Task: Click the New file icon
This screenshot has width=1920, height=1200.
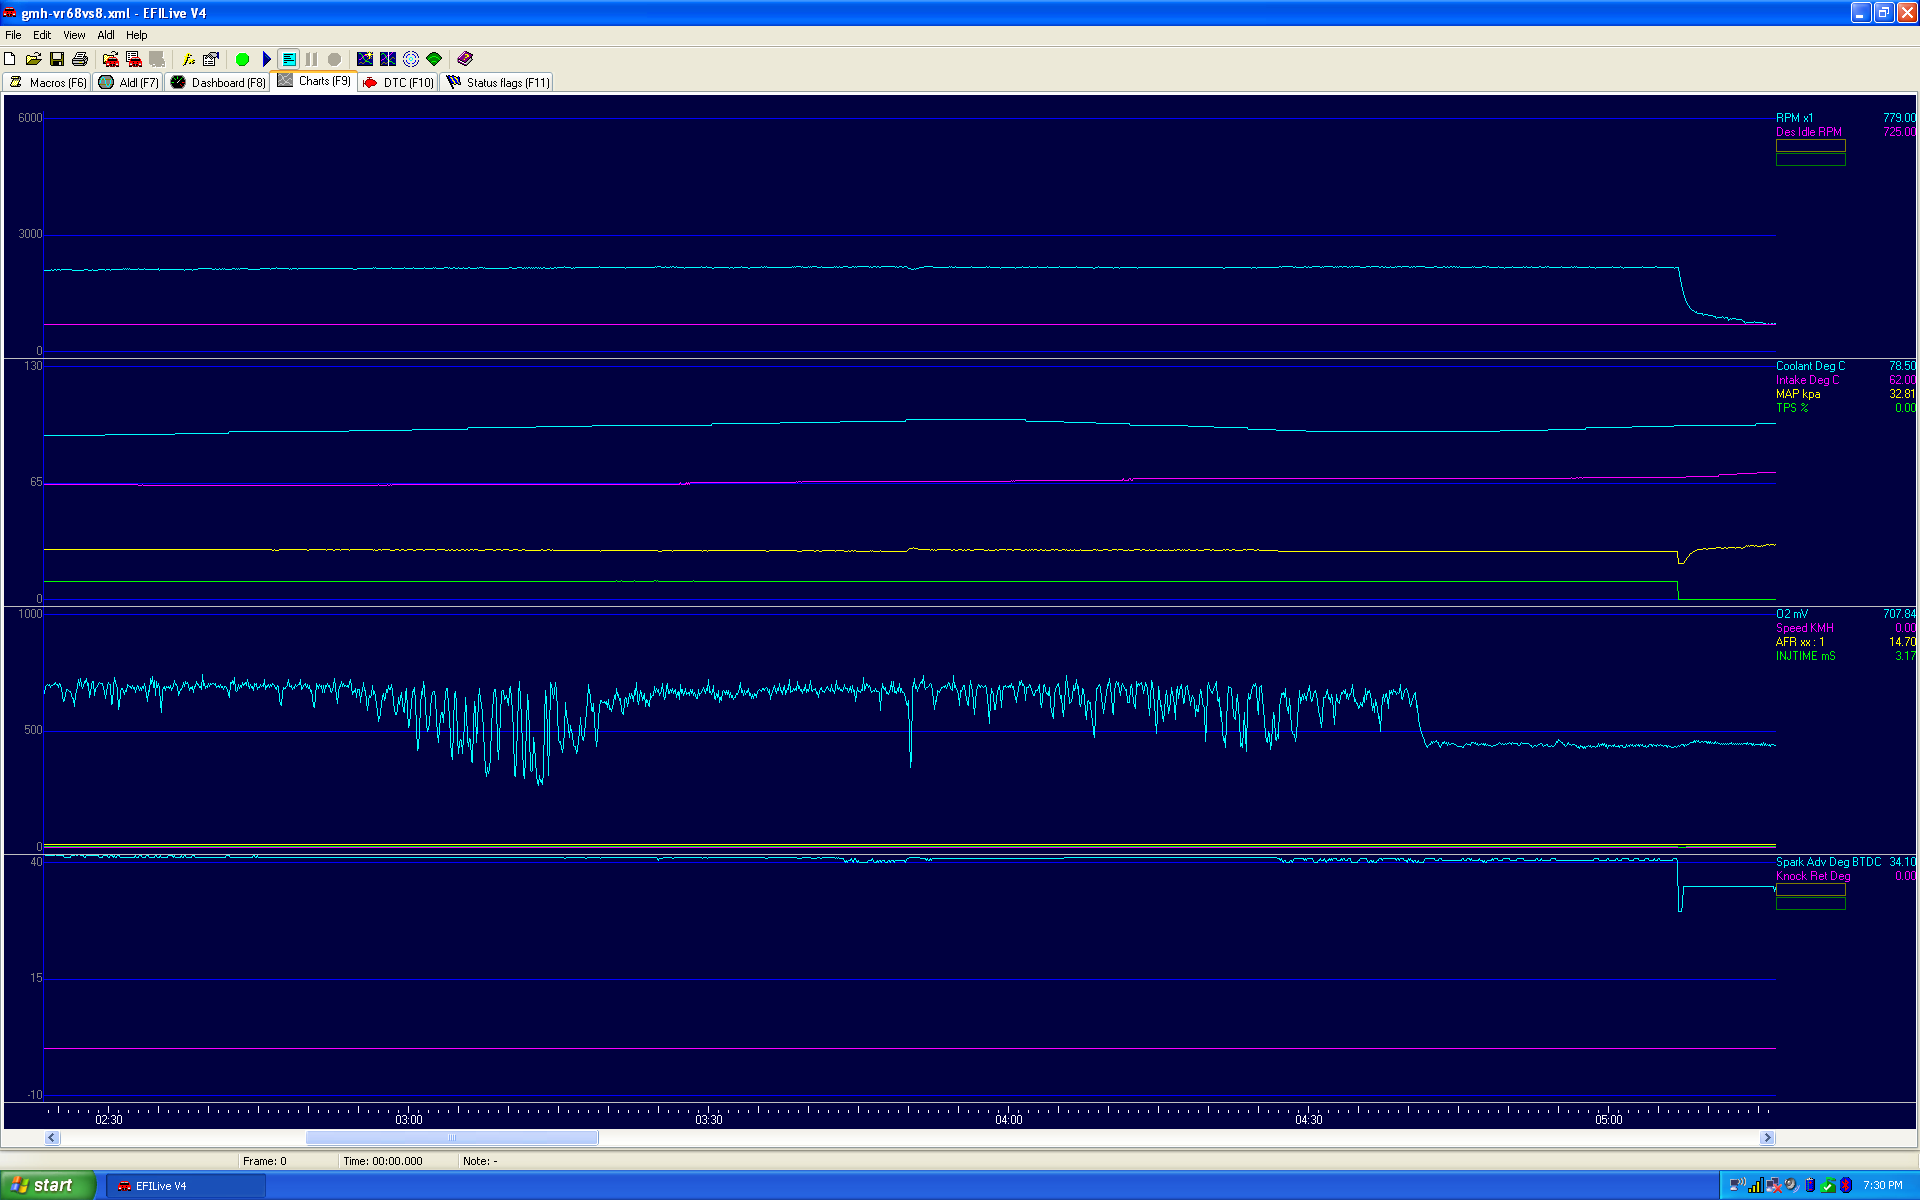Action: coord(10,59)
